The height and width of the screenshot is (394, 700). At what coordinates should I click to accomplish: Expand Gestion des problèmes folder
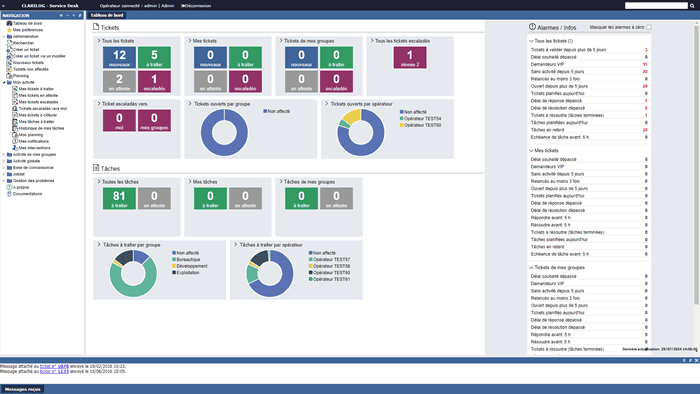(4, 181)
